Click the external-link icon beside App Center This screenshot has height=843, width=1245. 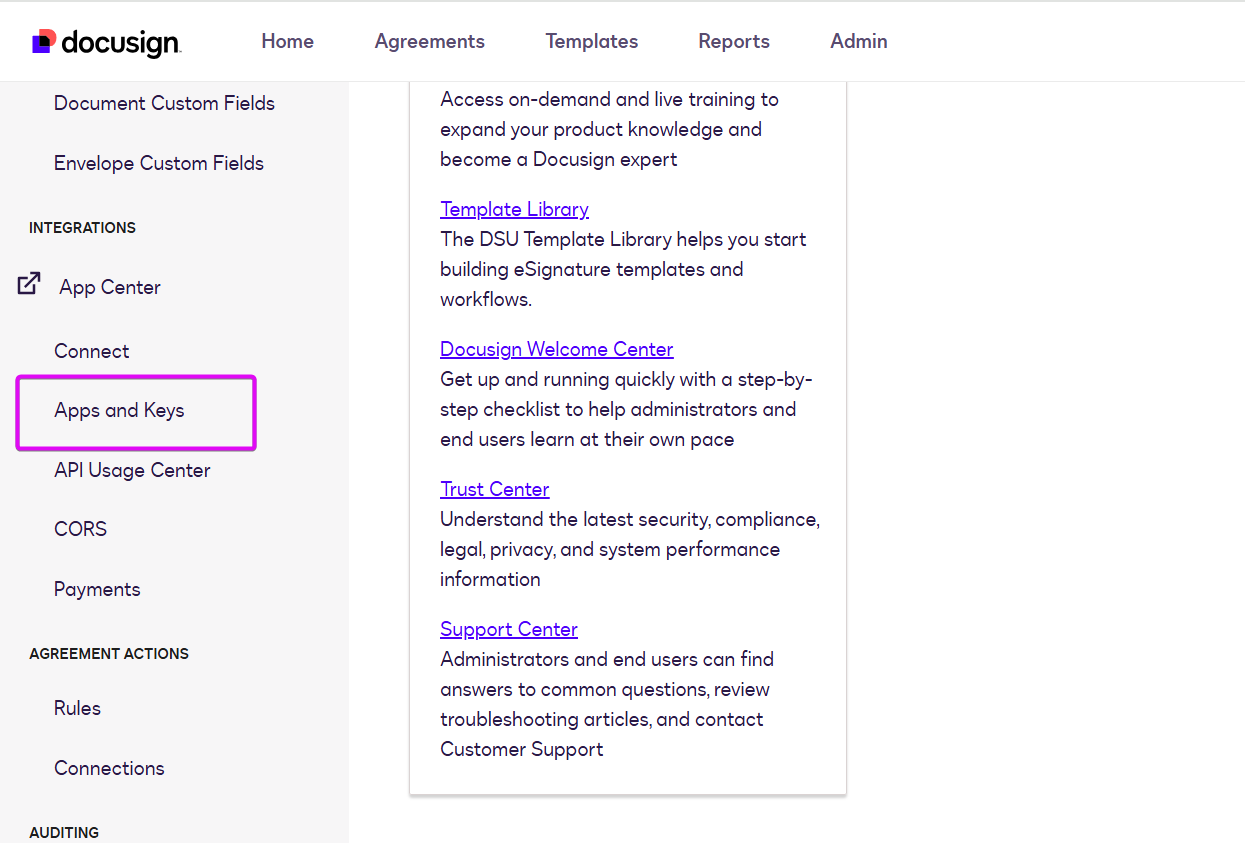point(28,283)
